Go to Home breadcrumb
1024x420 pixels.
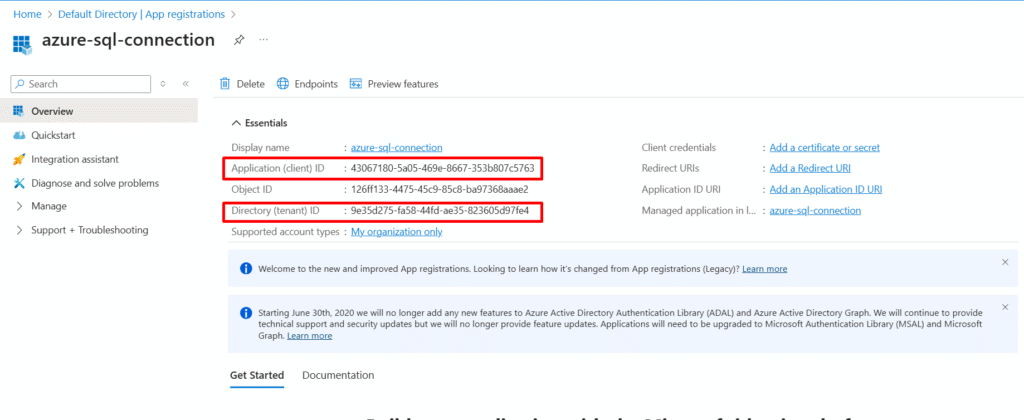click(x=27, y=14)
